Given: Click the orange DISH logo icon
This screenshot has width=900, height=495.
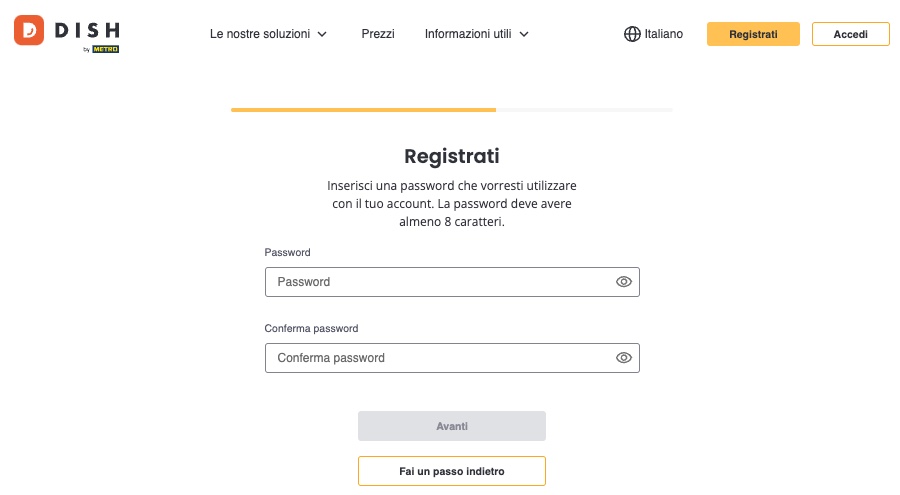Looking at the screenshot, I should (29, 30).
